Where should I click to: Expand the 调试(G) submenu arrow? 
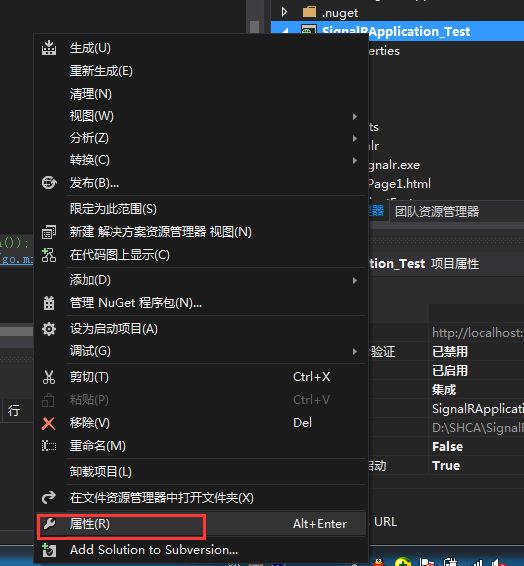(355, 351)
